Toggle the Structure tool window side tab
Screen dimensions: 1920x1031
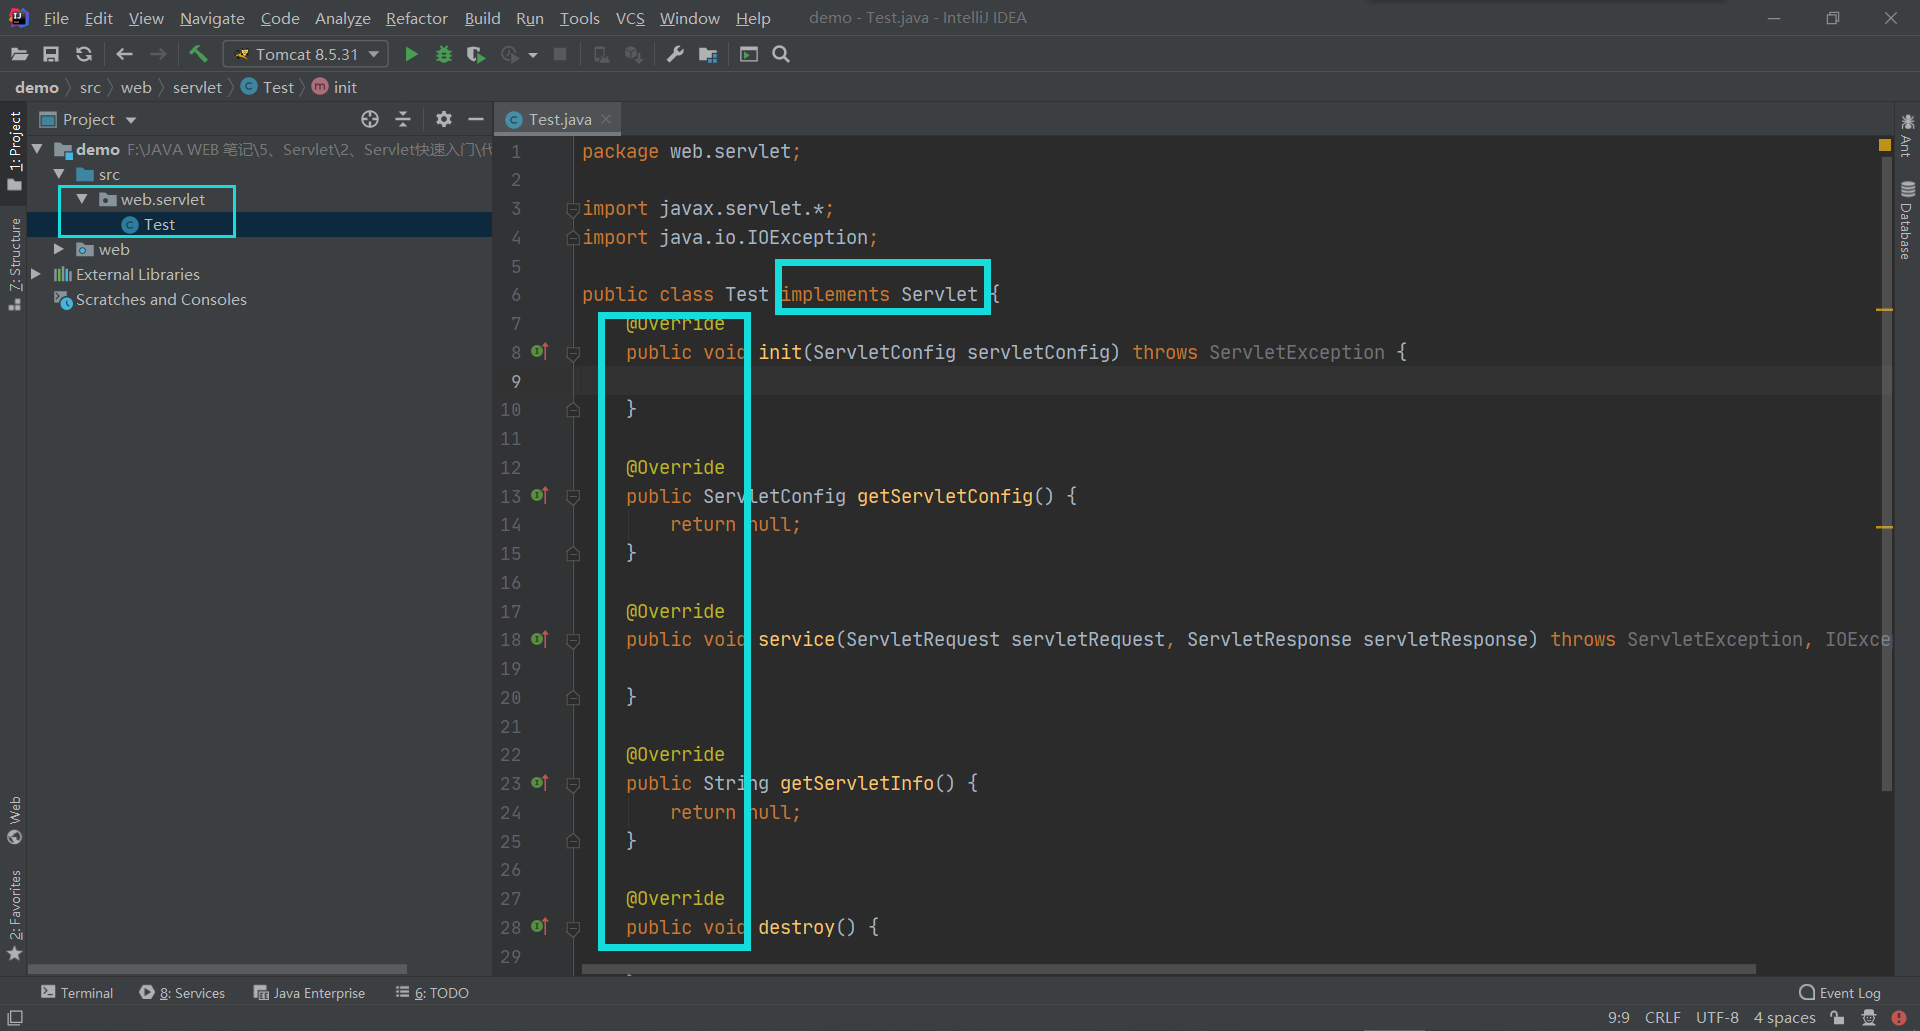click(15, 263)
